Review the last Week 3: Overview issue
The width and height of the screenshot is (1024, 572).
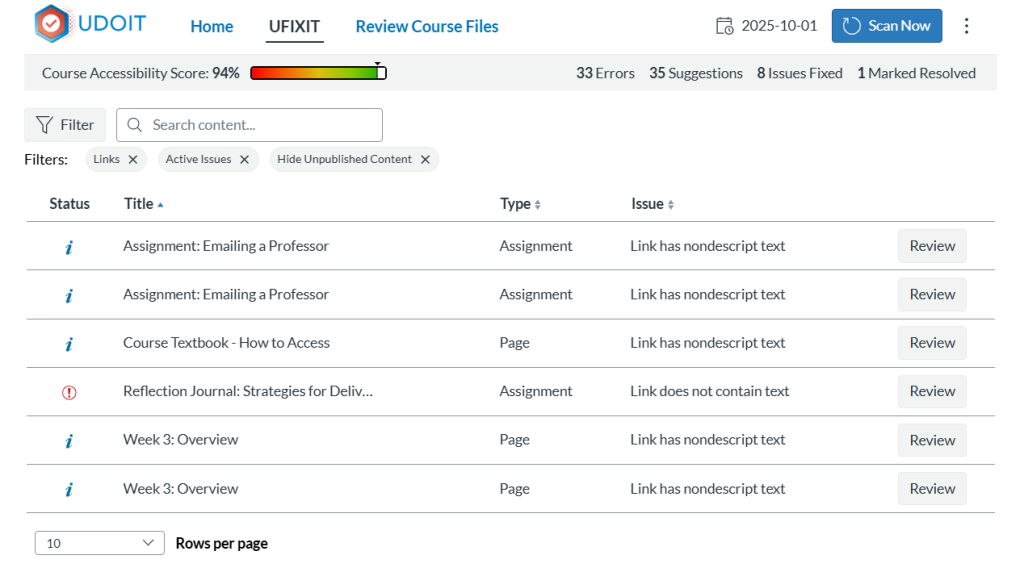932,488
